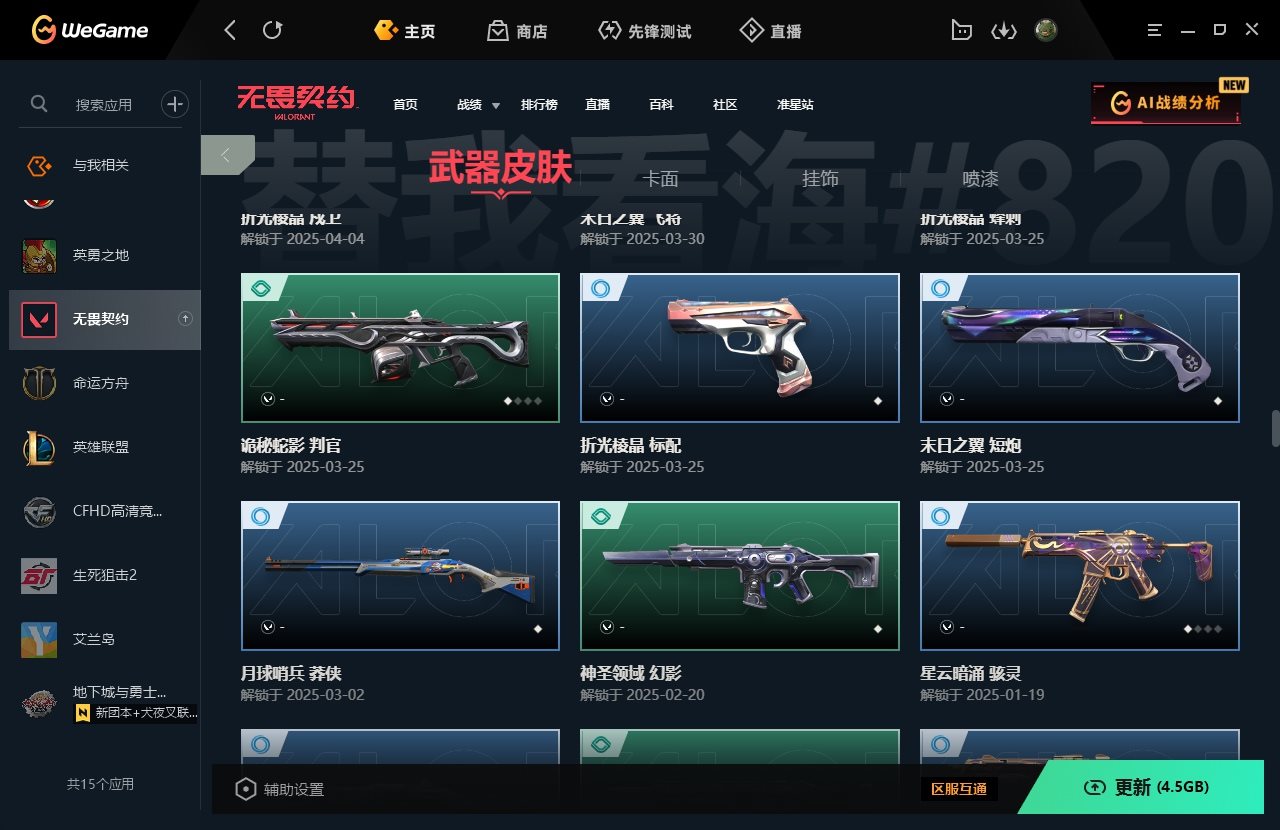
Task: Switch to the 喷漆 tab
Action: (x=980, y=178)
